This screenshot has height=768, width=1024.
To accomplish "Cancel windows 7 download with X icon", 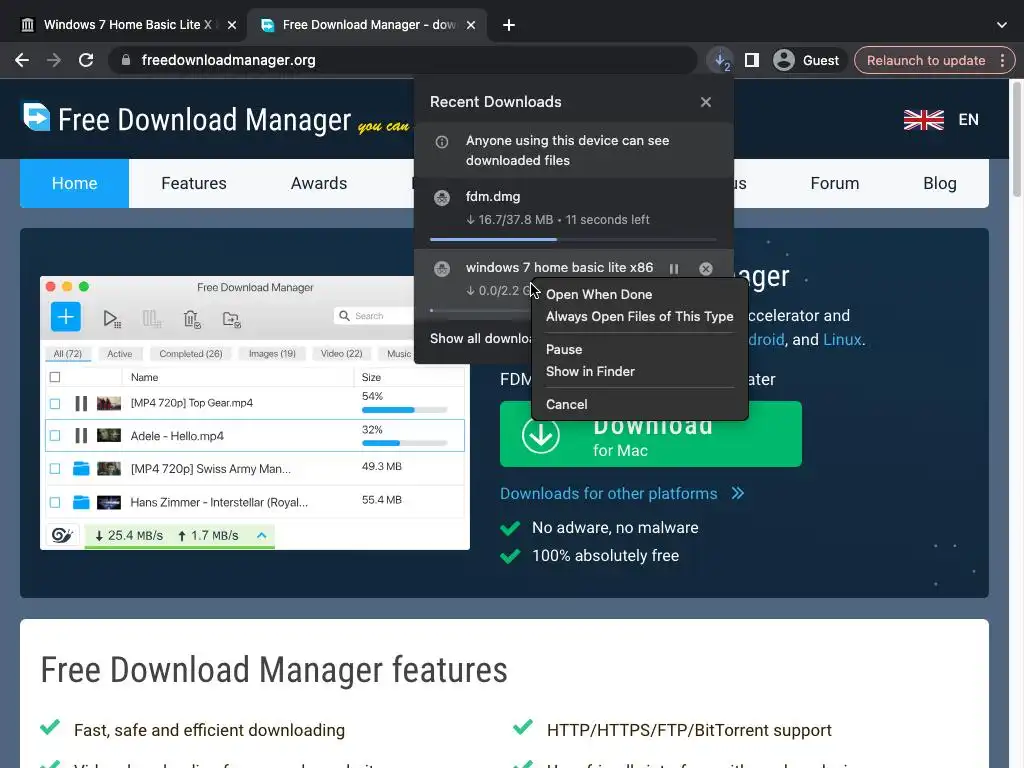I will (705, 268).
